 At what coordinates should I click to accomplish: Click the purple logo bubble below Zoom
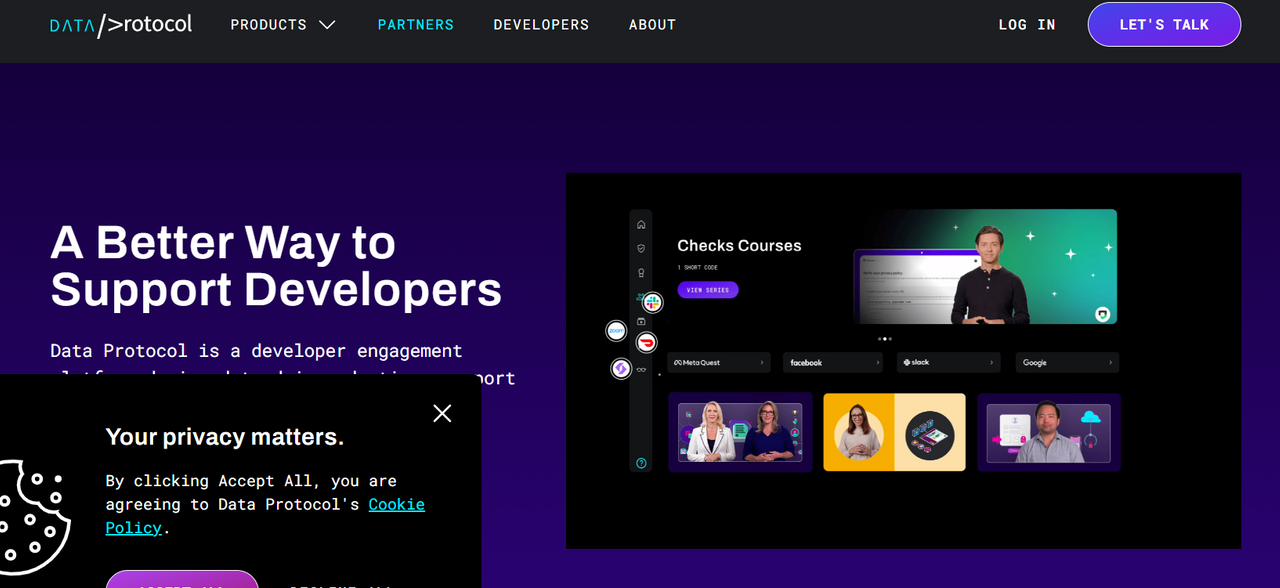pos(621,368)
